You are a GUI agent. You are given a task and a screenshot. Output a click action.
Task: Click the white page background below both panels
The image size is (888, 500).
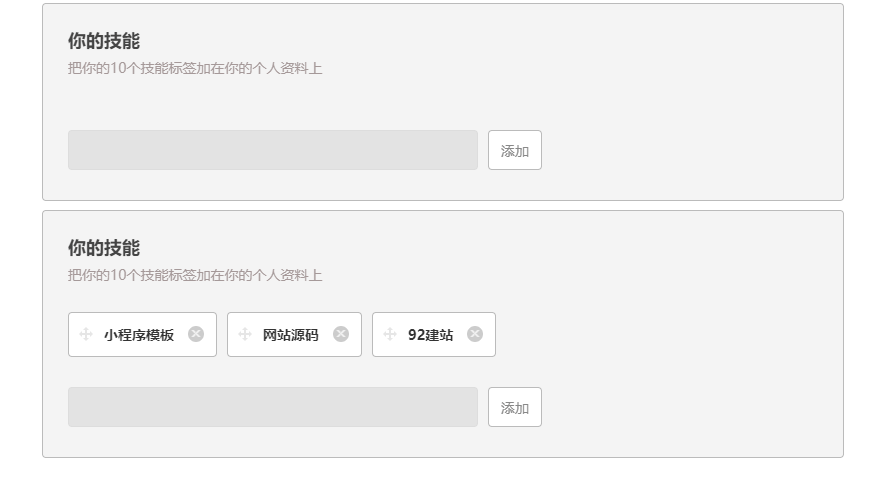[444, 480]
